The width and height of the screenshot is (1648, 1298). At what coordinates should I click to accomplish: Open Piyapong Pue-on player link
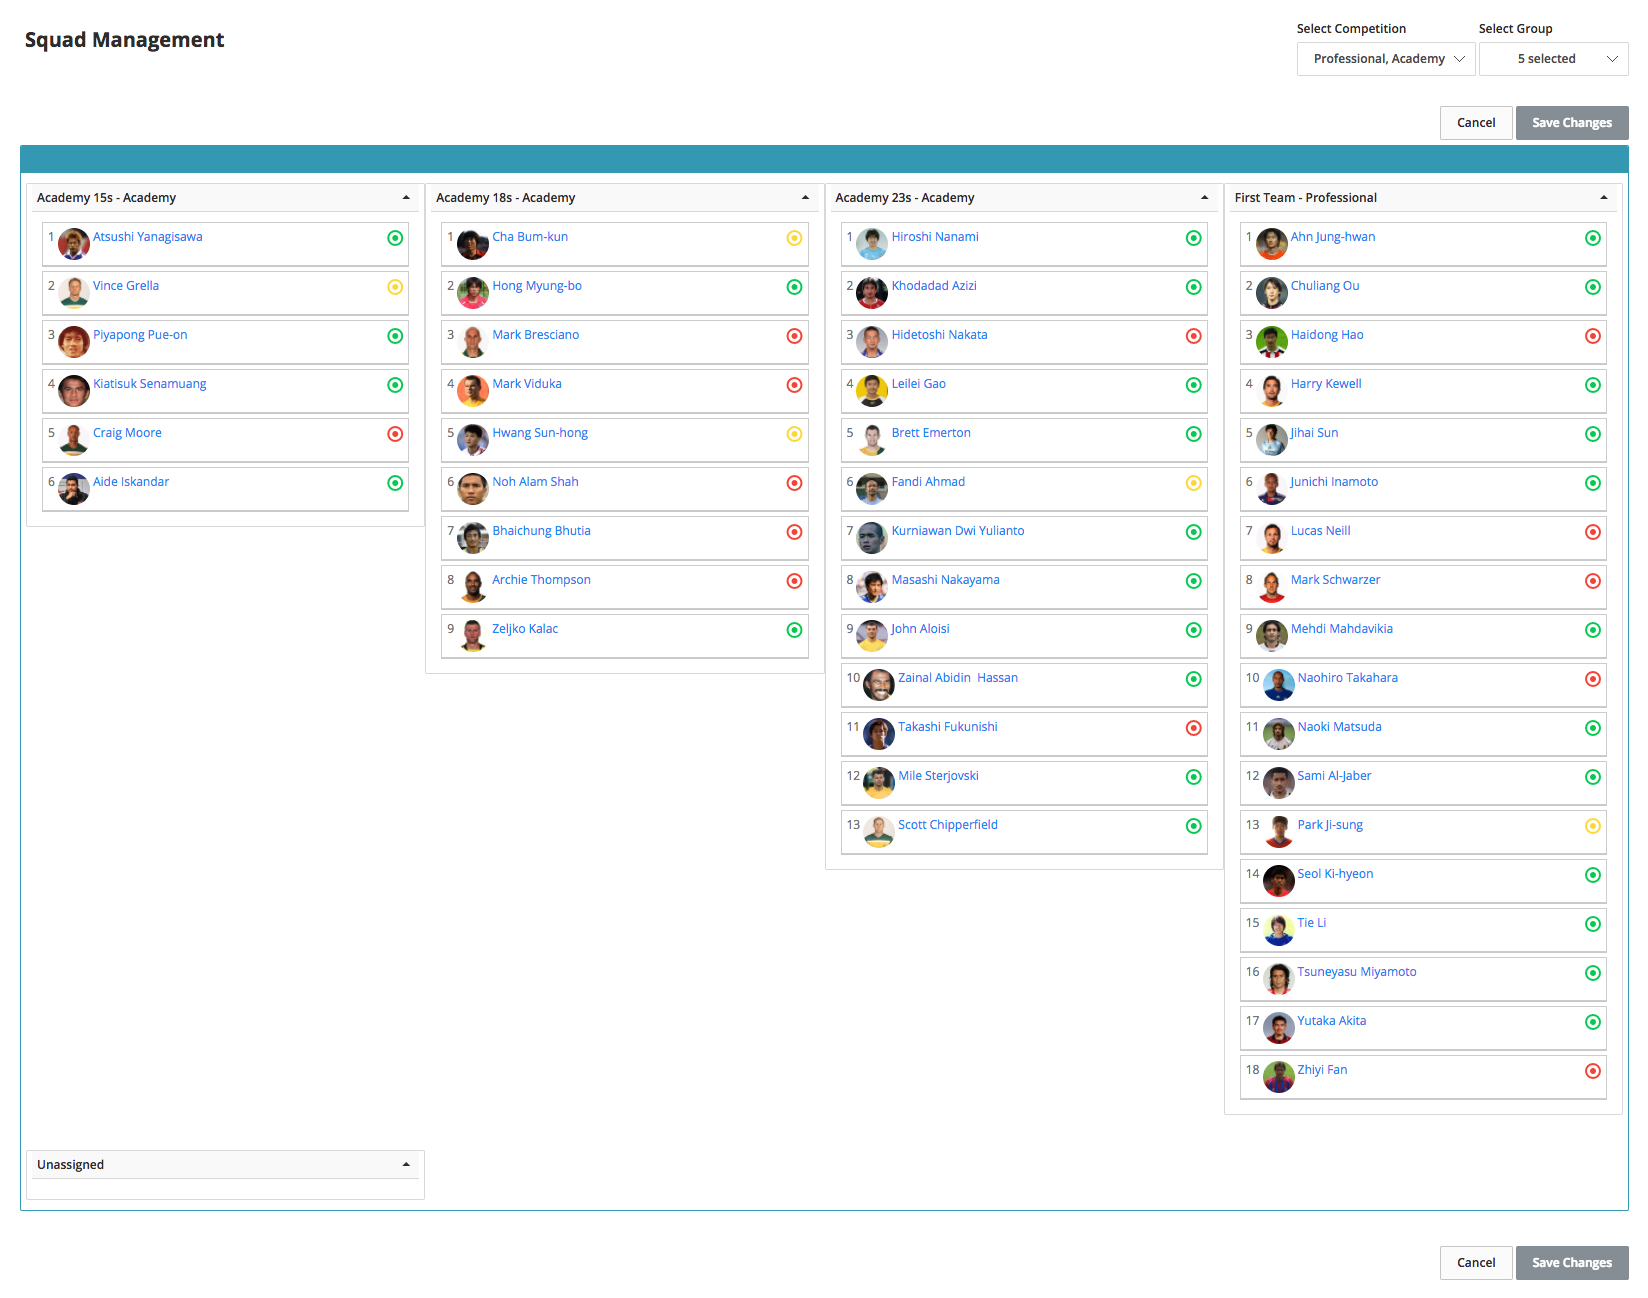(140, 335)
